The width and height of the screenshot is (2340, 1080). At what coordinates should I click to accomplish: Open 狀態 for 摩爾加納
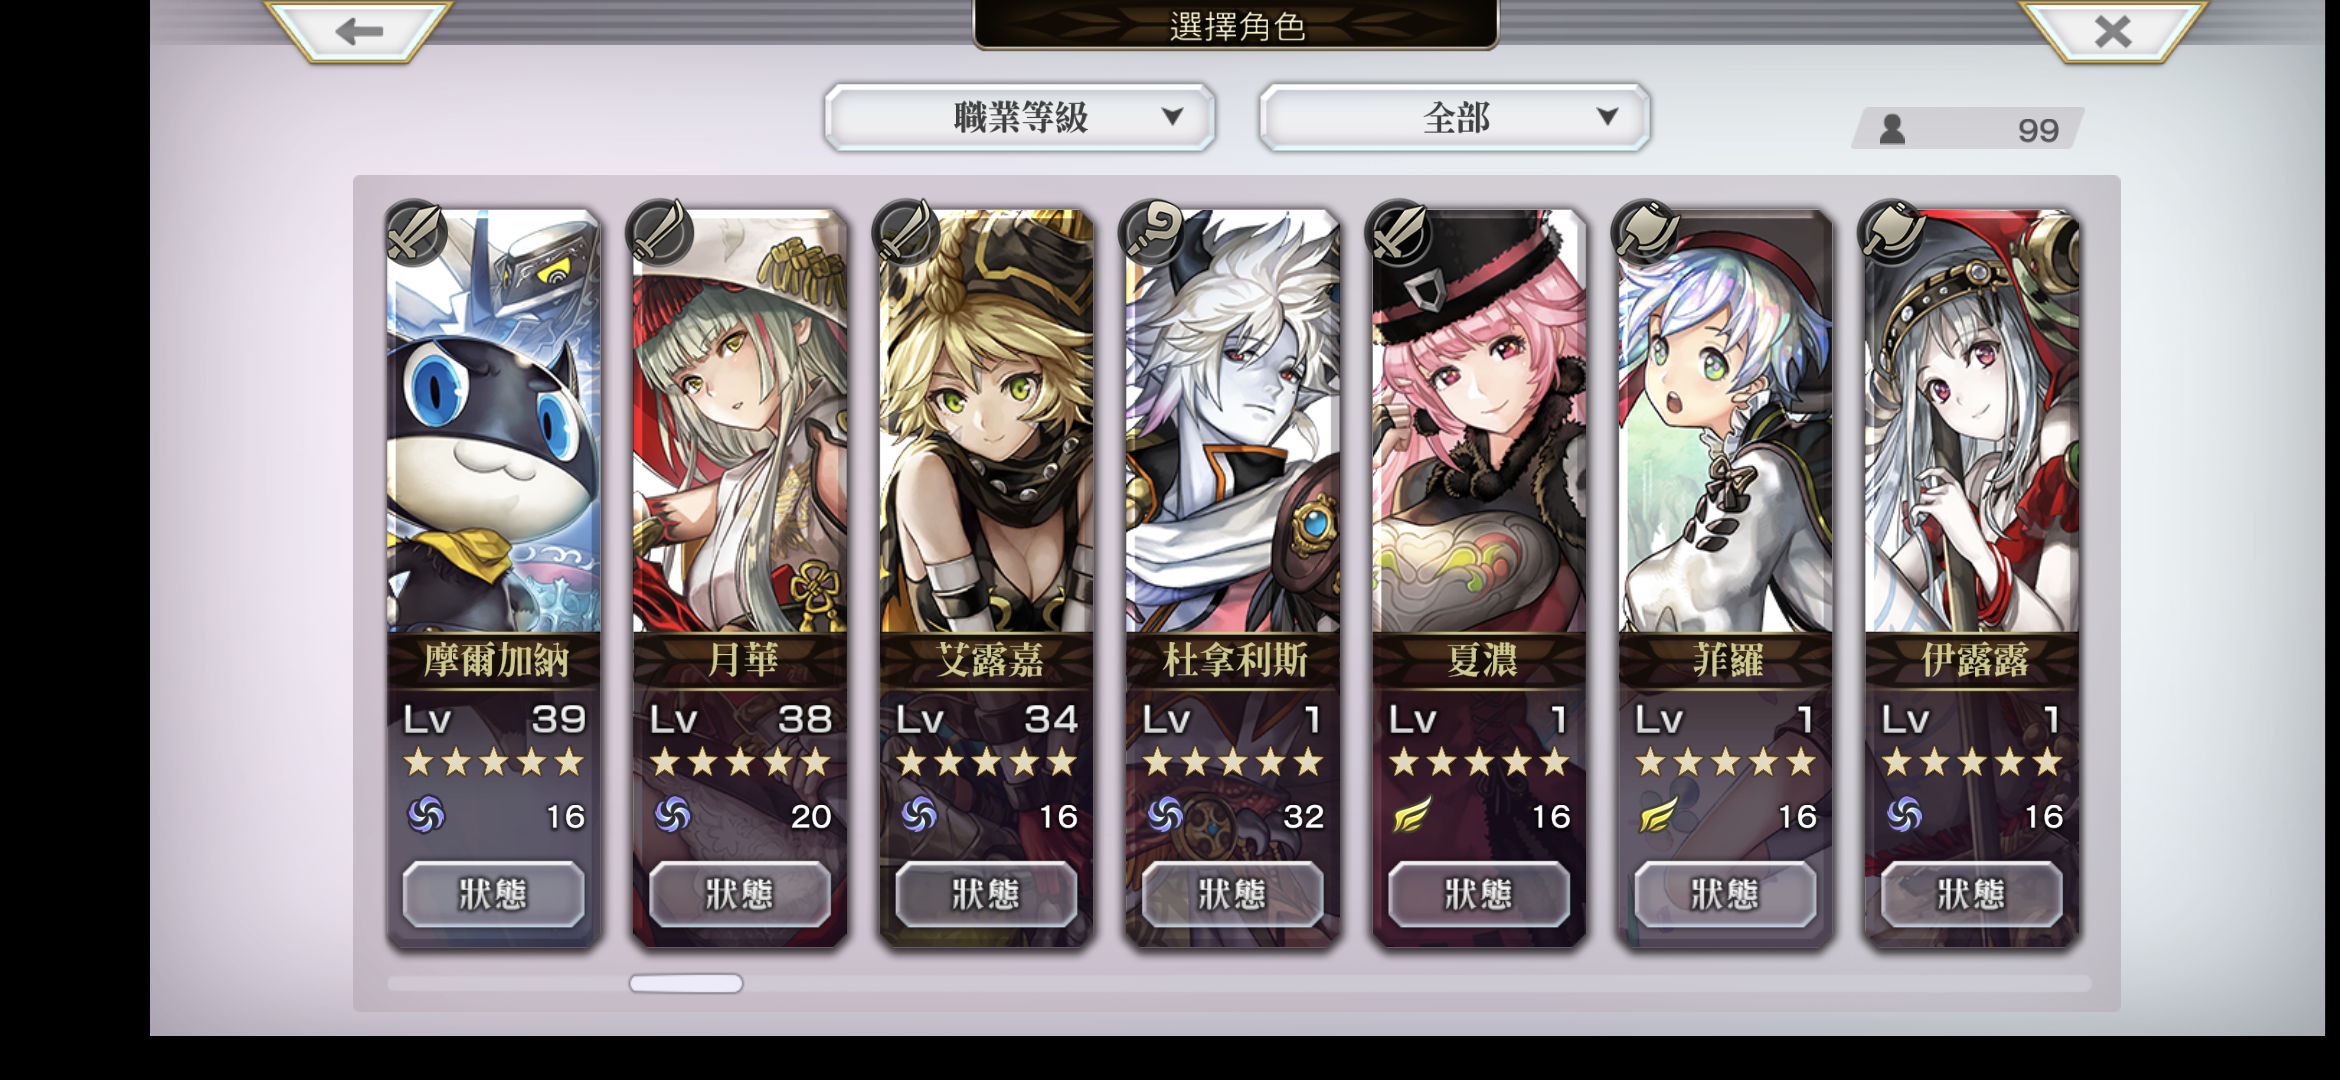click(x=493, y=894)
